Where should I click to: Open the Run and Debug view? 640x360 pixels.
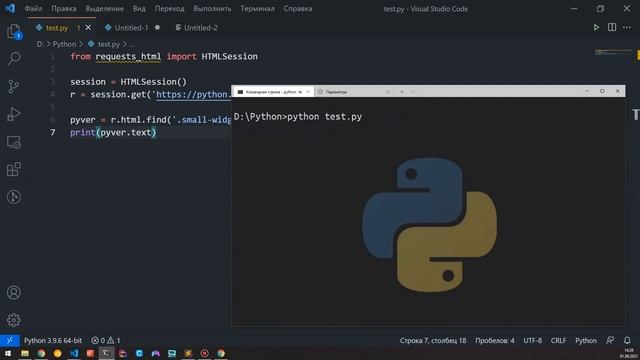(14, 114)
